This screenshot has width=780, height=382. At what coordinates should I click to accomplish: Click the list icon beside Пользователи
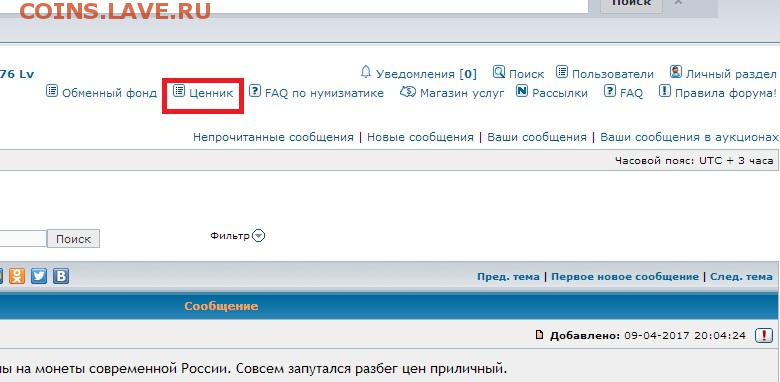562,72
